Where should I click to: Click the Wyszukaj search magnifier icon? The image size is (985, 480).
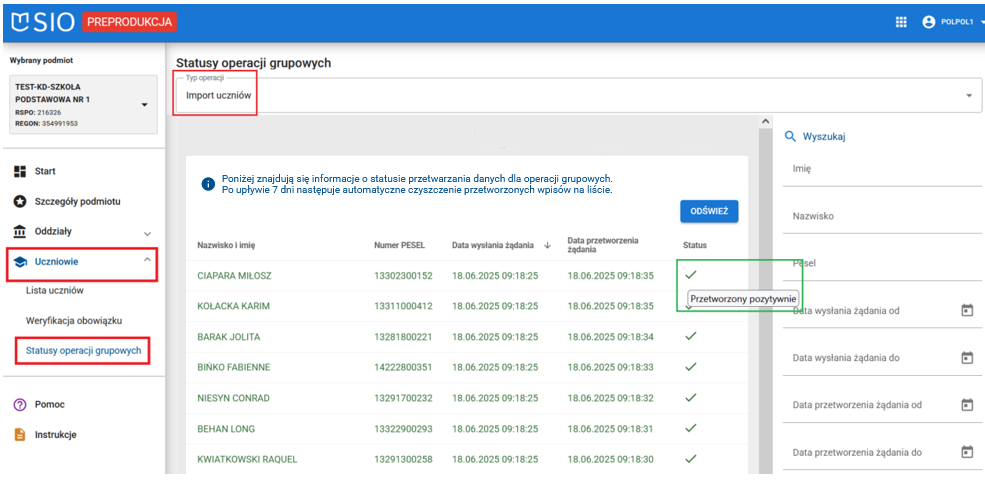(790, 137)
